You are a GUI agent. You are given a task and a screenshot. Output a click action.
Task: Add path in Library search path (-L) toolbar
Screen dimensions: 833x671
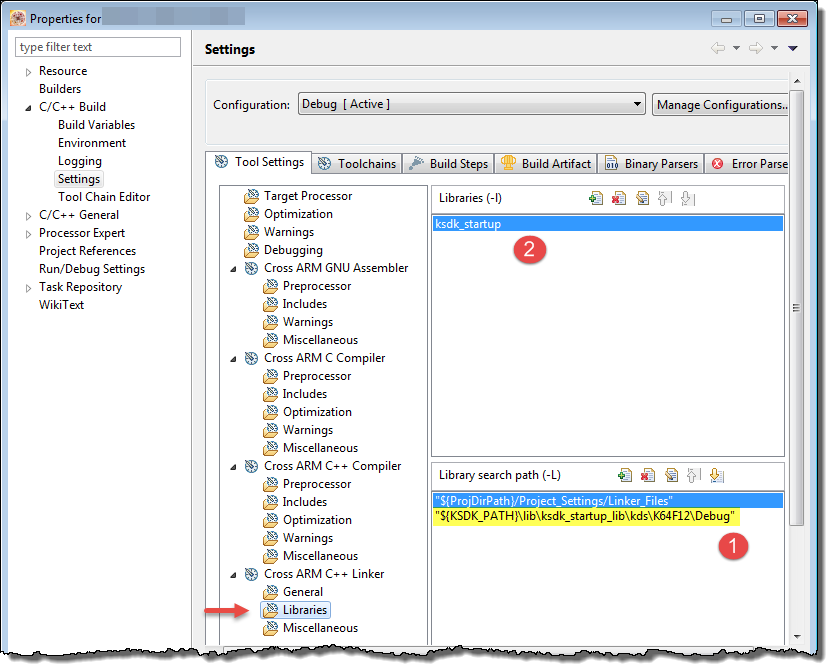[x=625, y=475]
